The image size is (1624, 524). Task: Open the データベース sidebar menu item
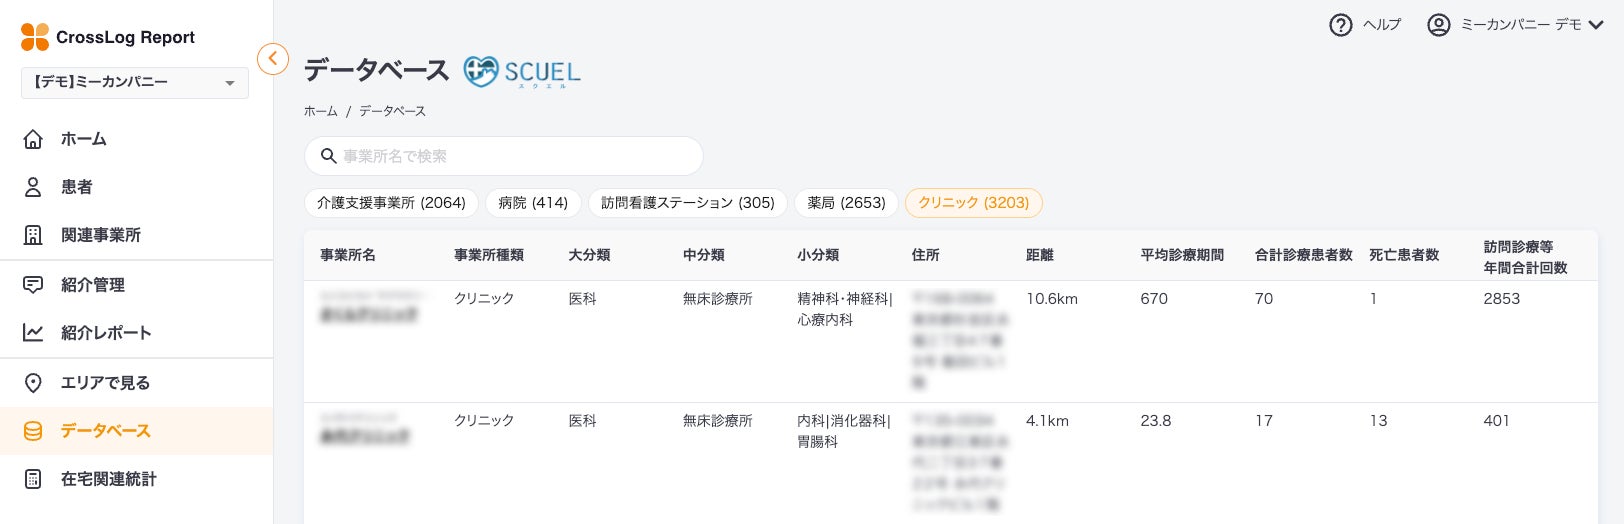click(x=105, y=431)
